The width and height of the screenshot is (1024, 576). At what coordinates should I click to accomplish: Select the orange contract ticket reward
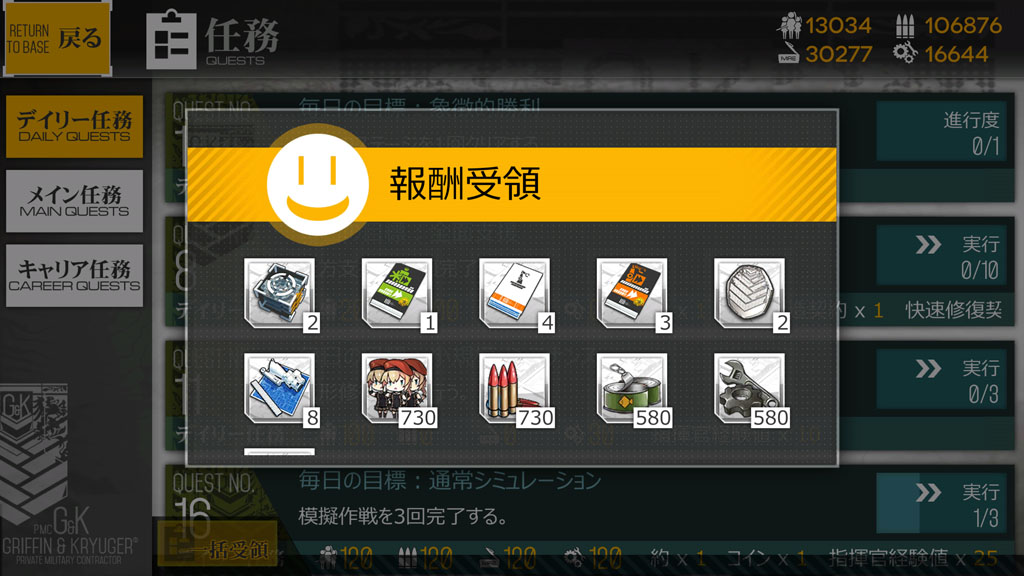tap(634, 295)
